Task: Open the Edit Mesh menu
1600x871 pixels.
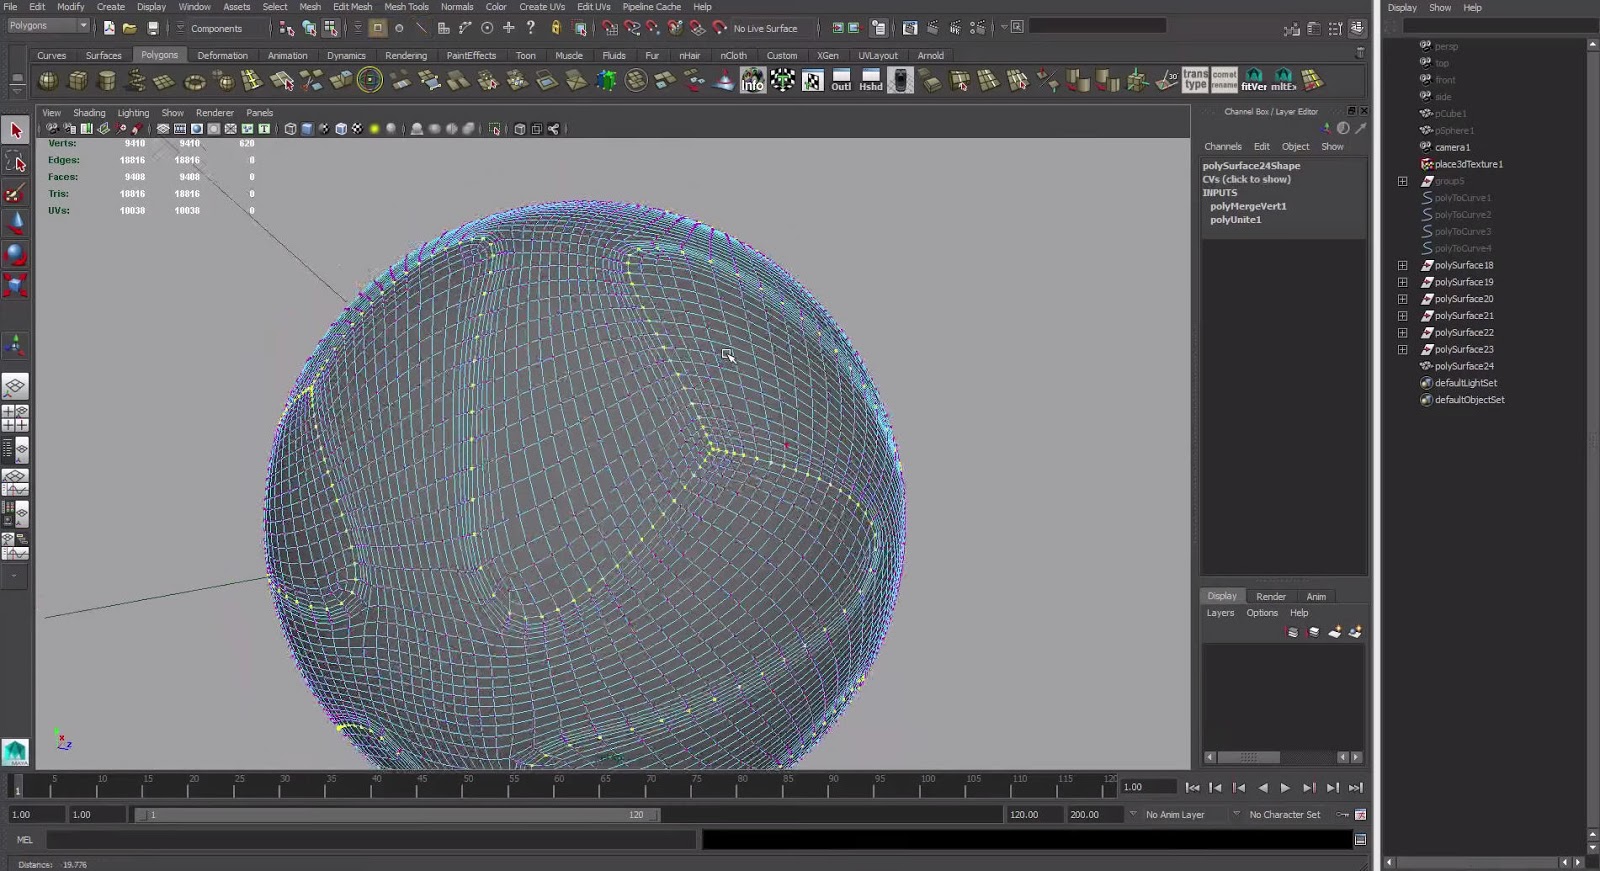Action: tap(352, 7)
